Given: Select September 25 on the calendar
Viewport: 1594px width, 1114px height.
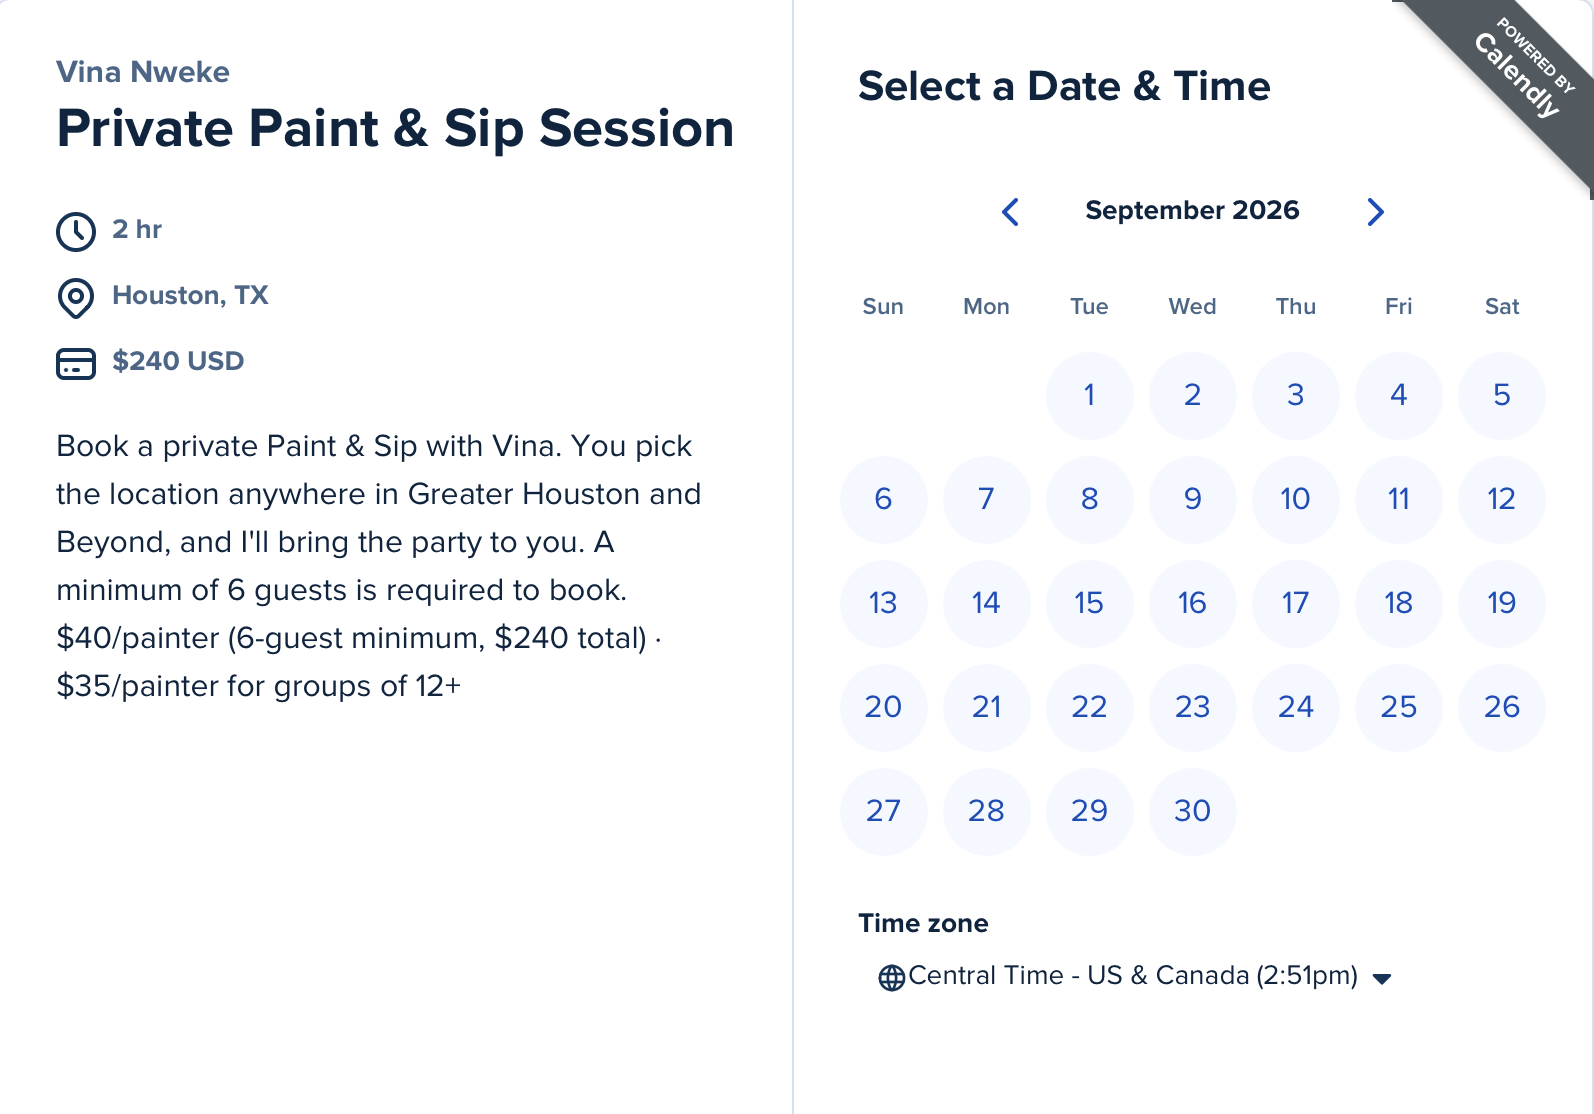Looking at the screenshot, I should pos(1398,707).
